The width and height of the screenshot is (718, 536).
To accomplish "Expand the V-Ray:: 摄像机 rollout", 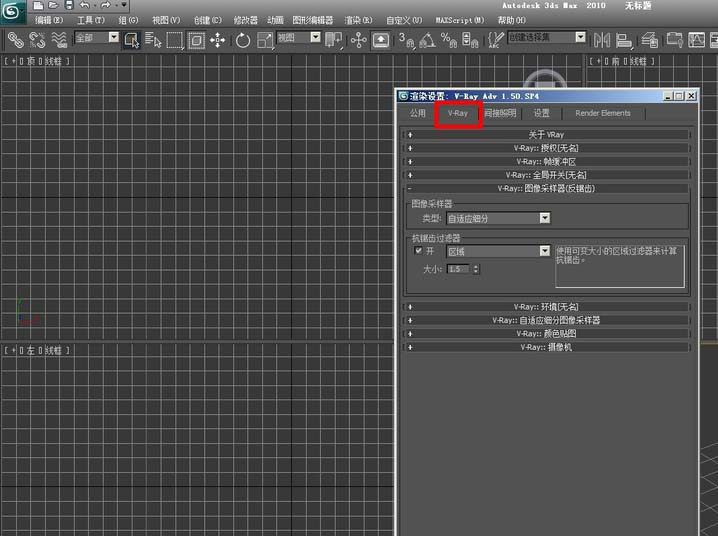I will (546, 347).
